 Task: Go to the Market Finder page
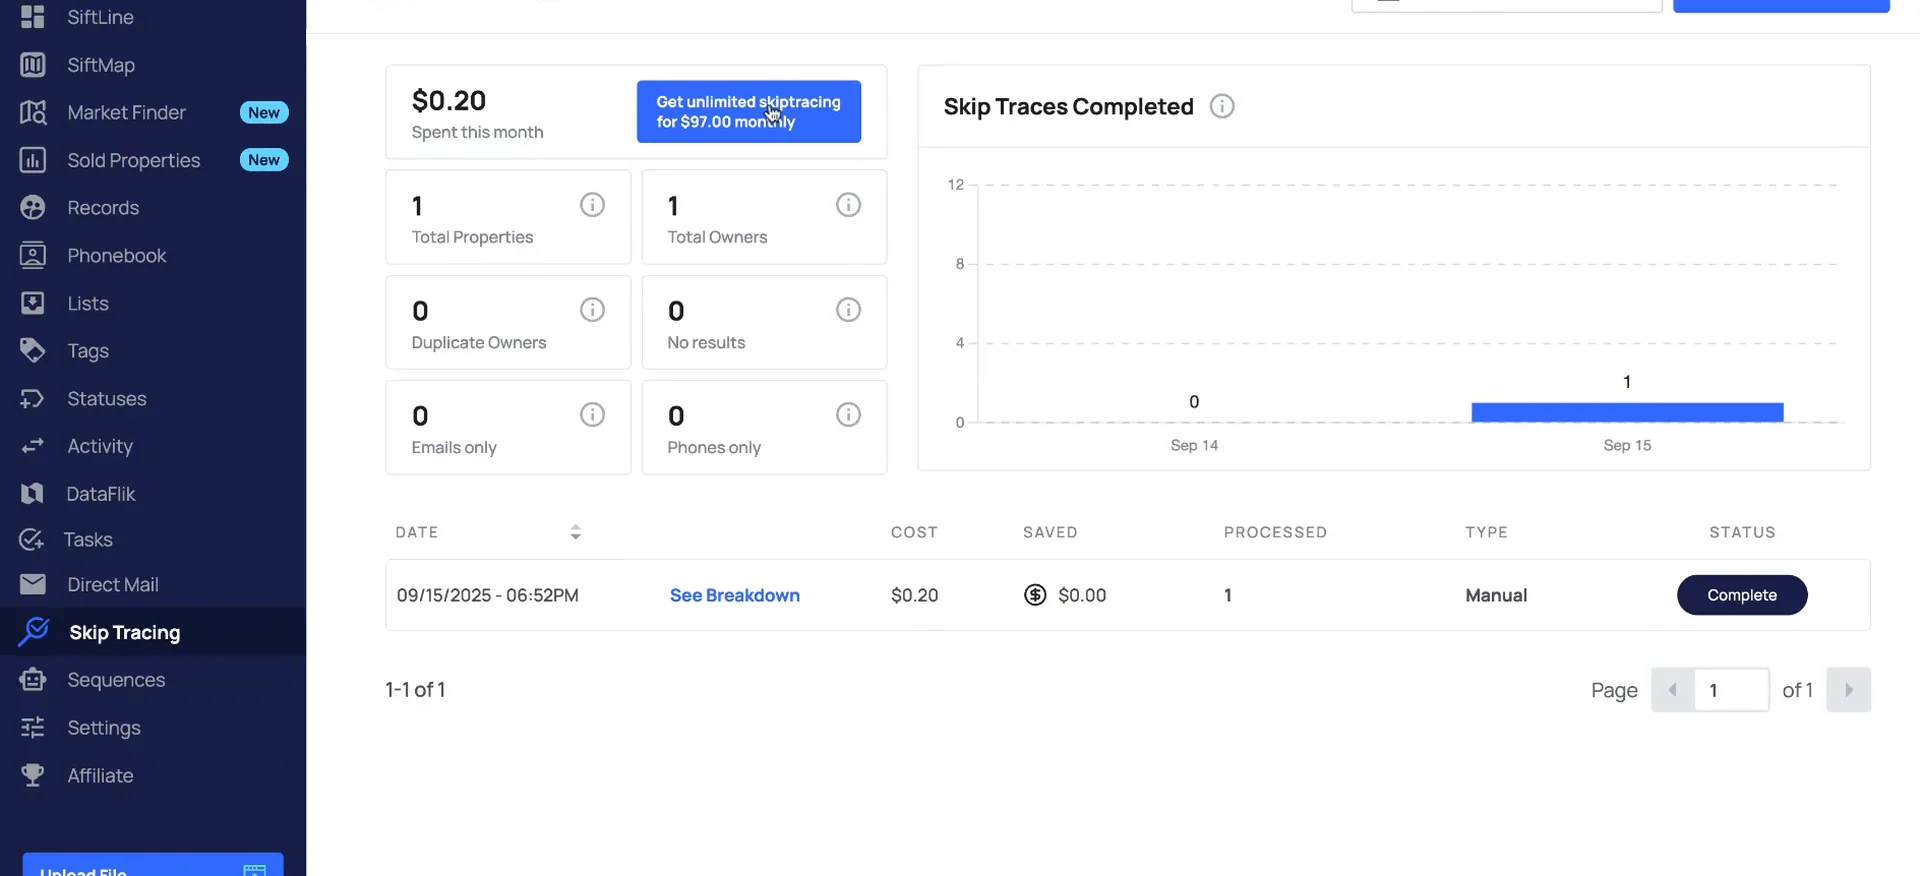[126, 112]
